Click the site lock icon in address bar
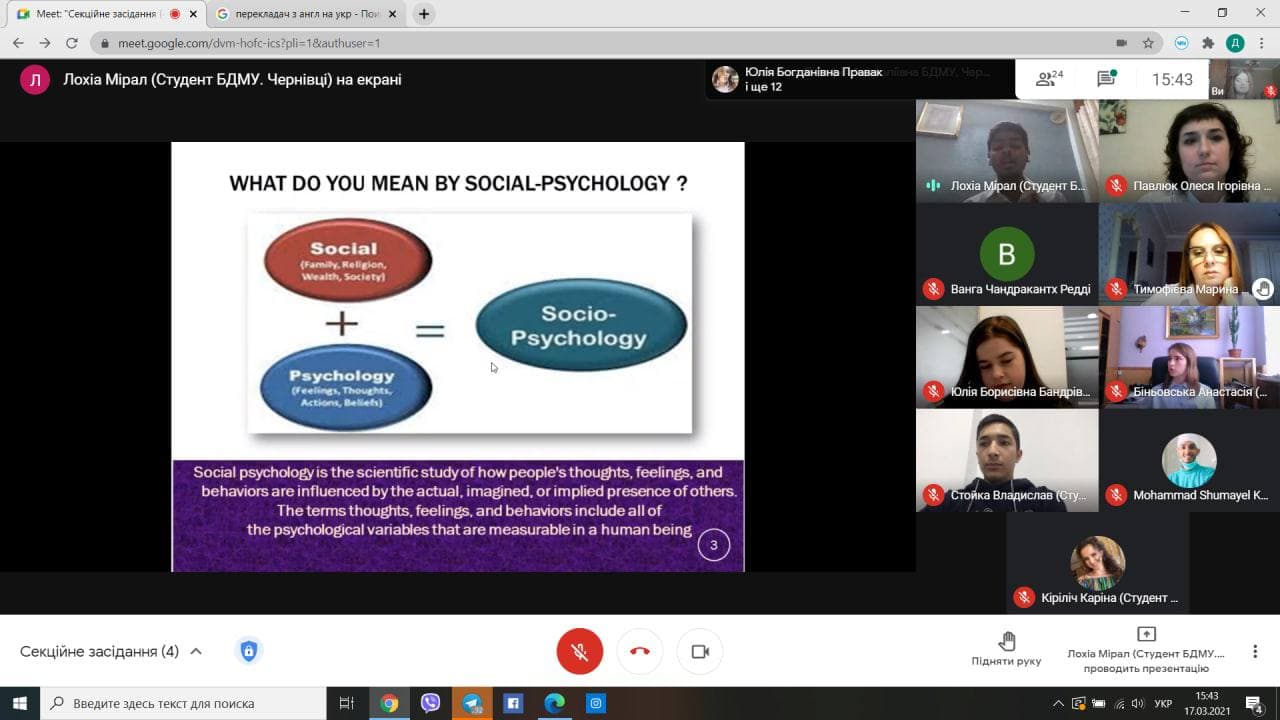 tap(105, 43)
